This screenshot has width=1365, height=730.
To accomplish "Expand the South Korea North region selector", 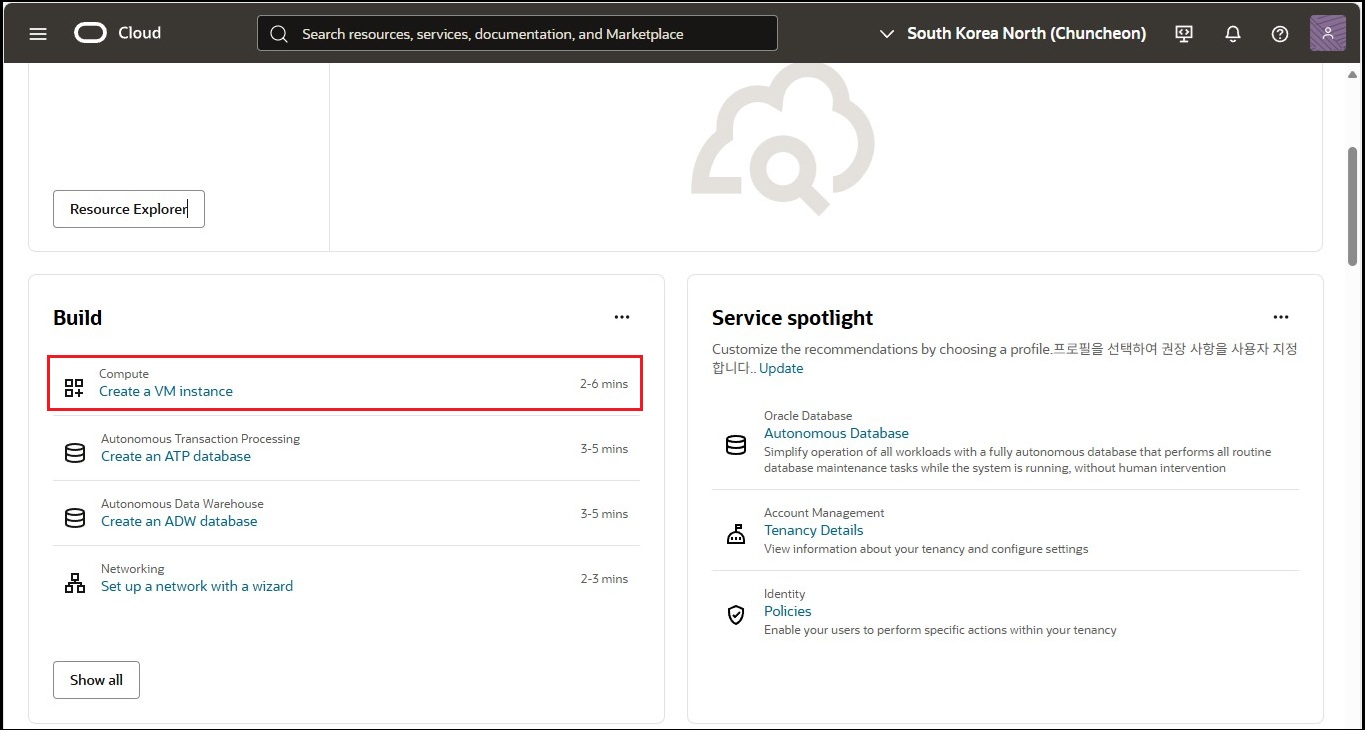I will [1012, 33].
